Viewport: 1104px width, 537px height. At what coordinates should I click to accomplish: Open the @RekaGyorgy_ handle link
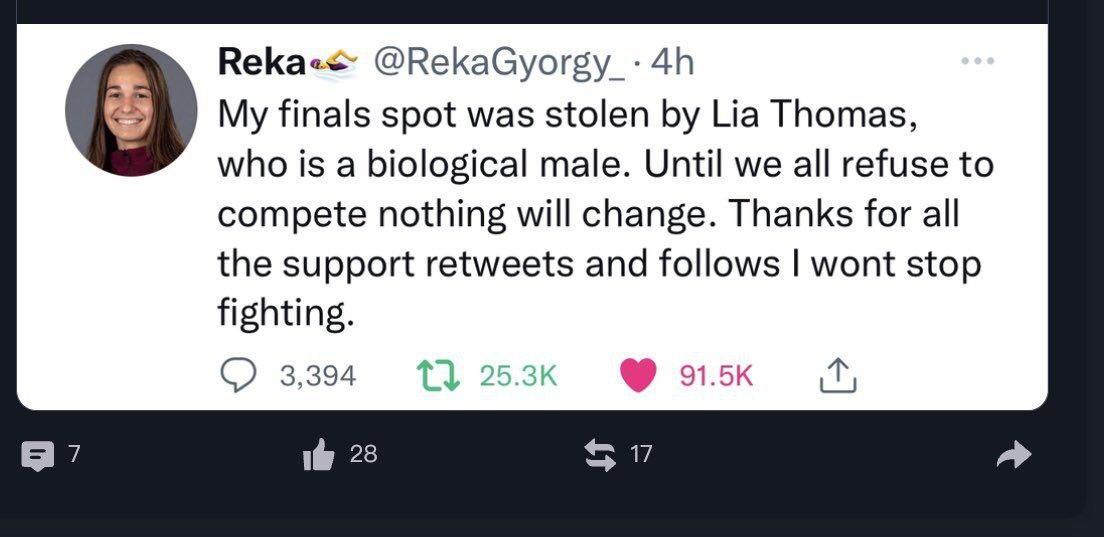pyautogui.click(x=500, y=63)
